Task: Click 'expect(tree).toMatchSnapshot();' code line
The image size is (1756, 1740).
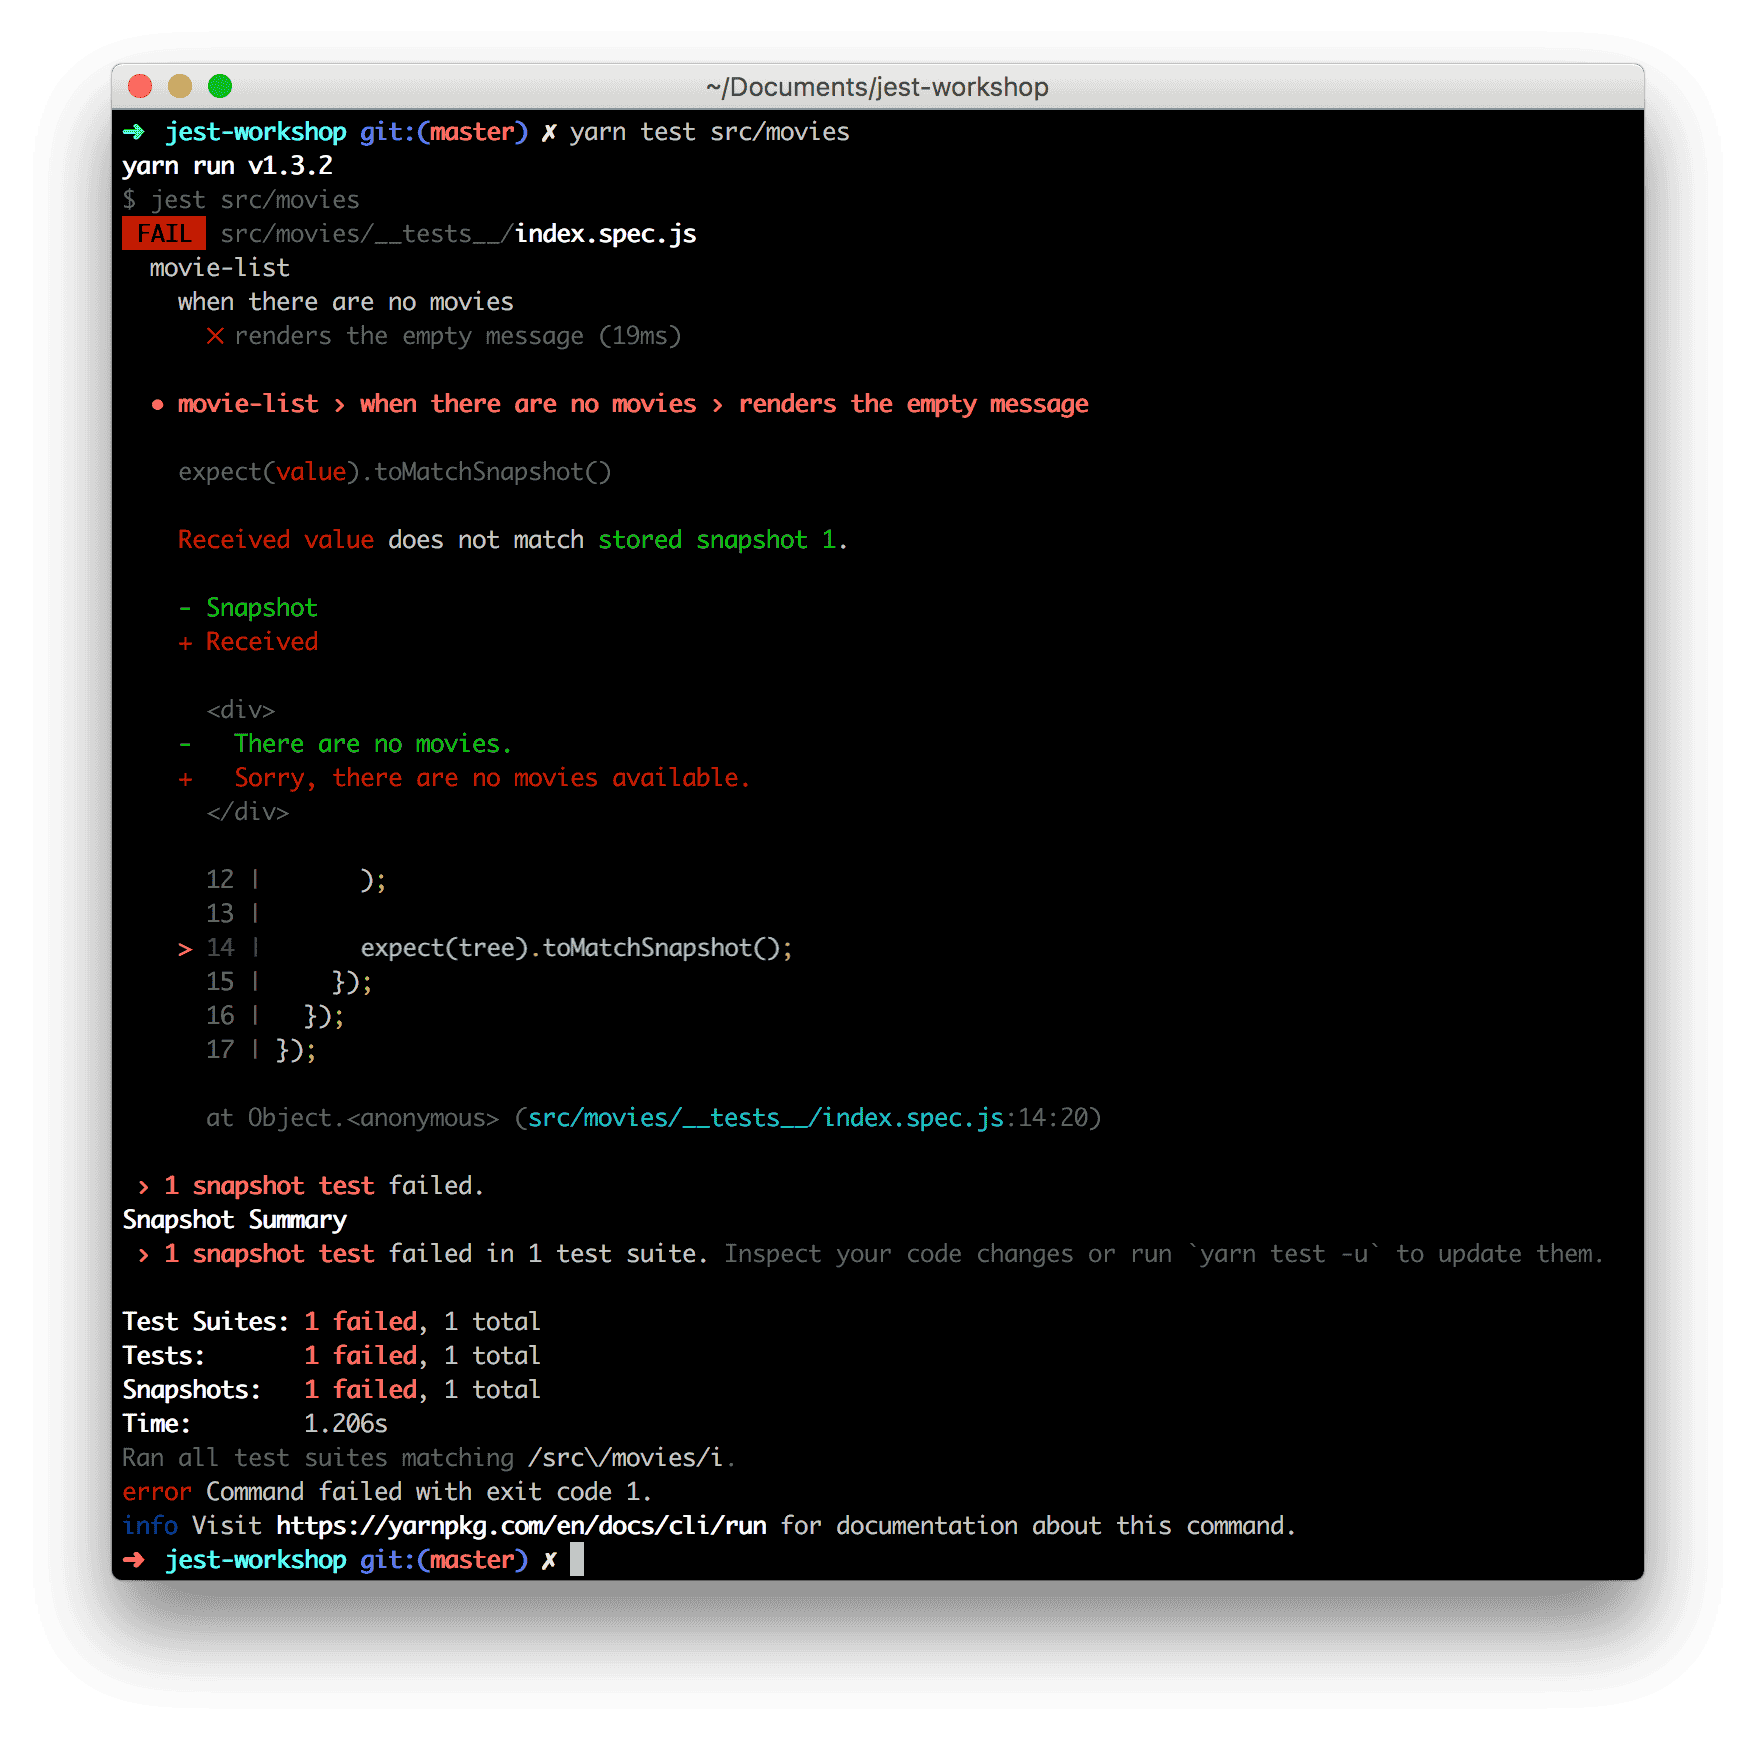Action: (x=577, y=948)
